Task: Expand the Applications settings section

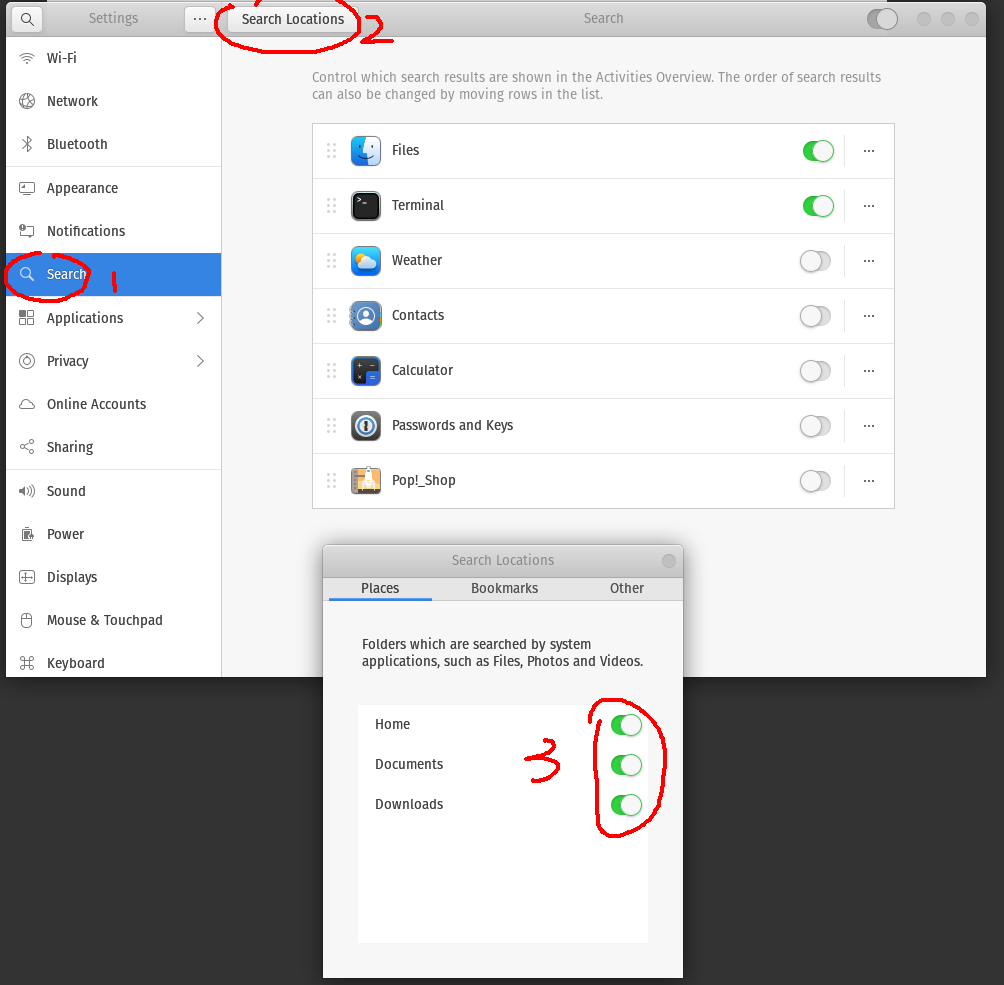Action: click(113, 318)
